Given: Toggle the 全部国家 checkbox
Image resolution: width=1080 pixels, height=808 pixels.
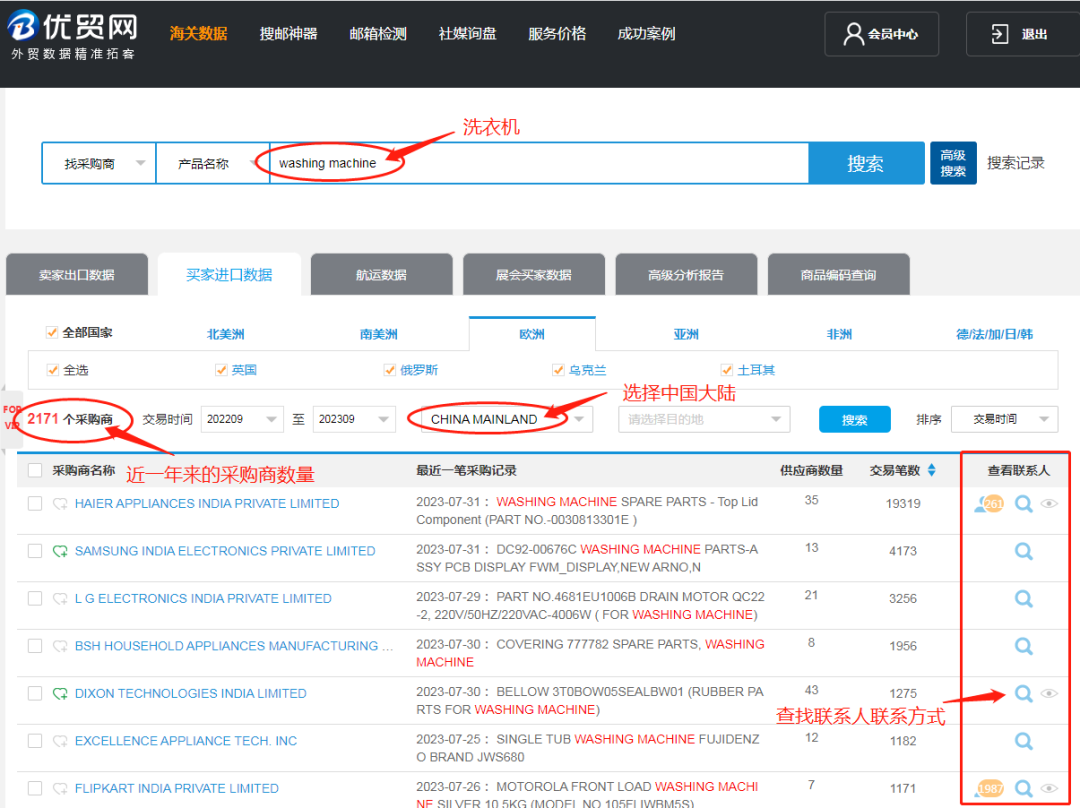Looking at the screenshot, I should coord(52,333).
